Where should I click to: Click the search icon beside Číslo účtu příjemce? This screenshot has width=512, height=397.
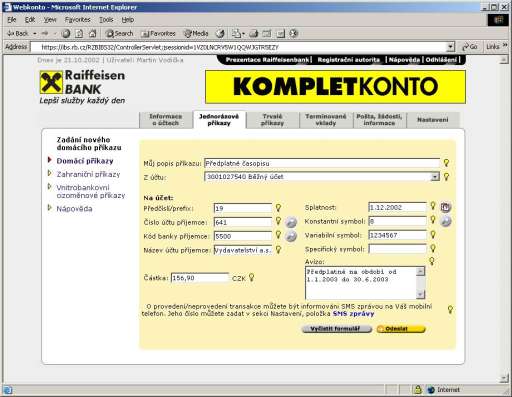291,222
